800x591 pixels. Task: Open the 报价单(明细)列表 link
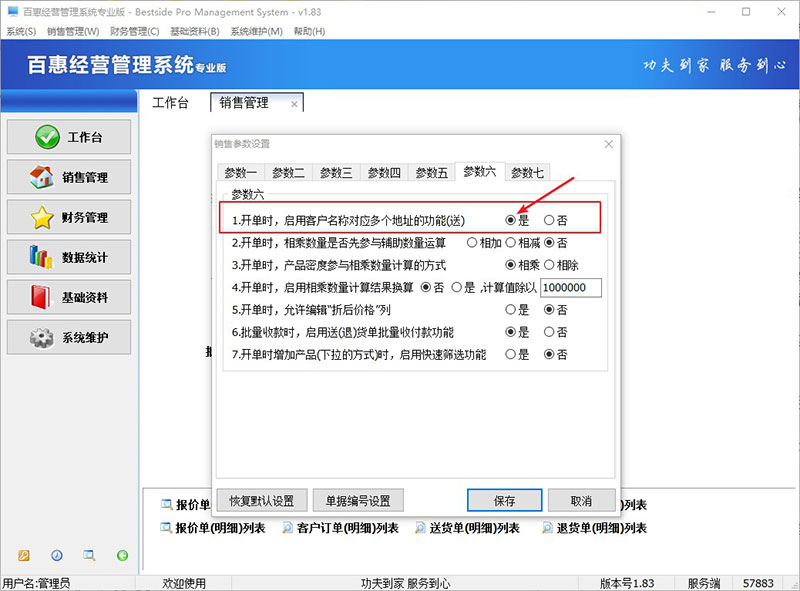220,528
